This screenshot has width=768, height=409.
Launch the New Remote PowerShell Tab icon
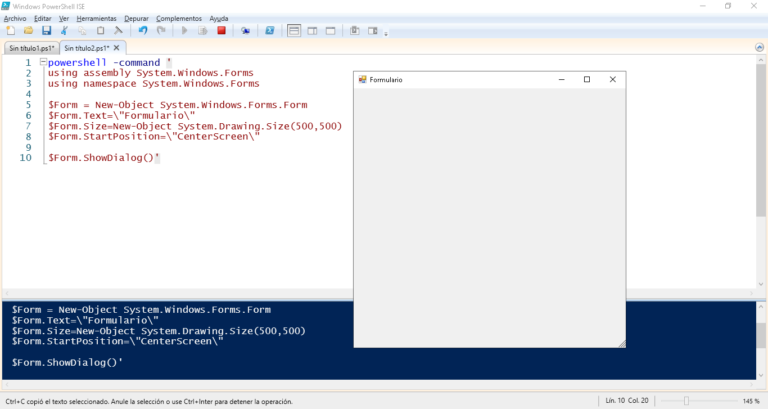coord(245,31)
